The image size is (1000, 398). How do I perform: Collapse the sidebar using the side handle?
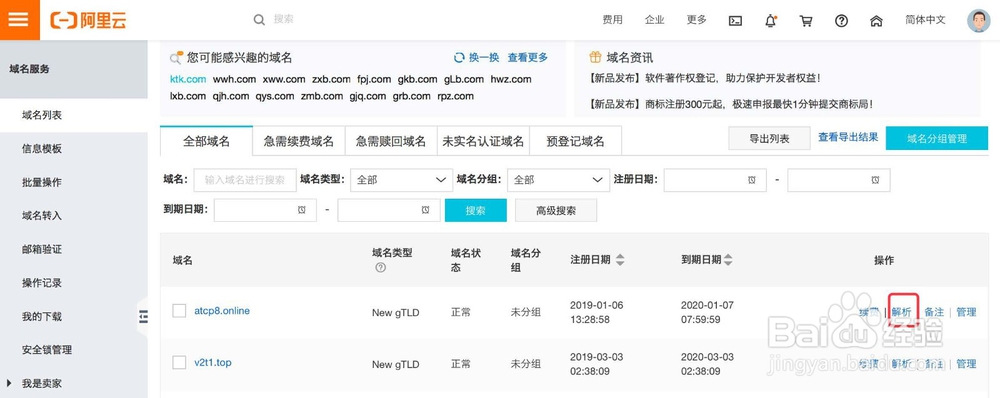(x=143, y=316)
